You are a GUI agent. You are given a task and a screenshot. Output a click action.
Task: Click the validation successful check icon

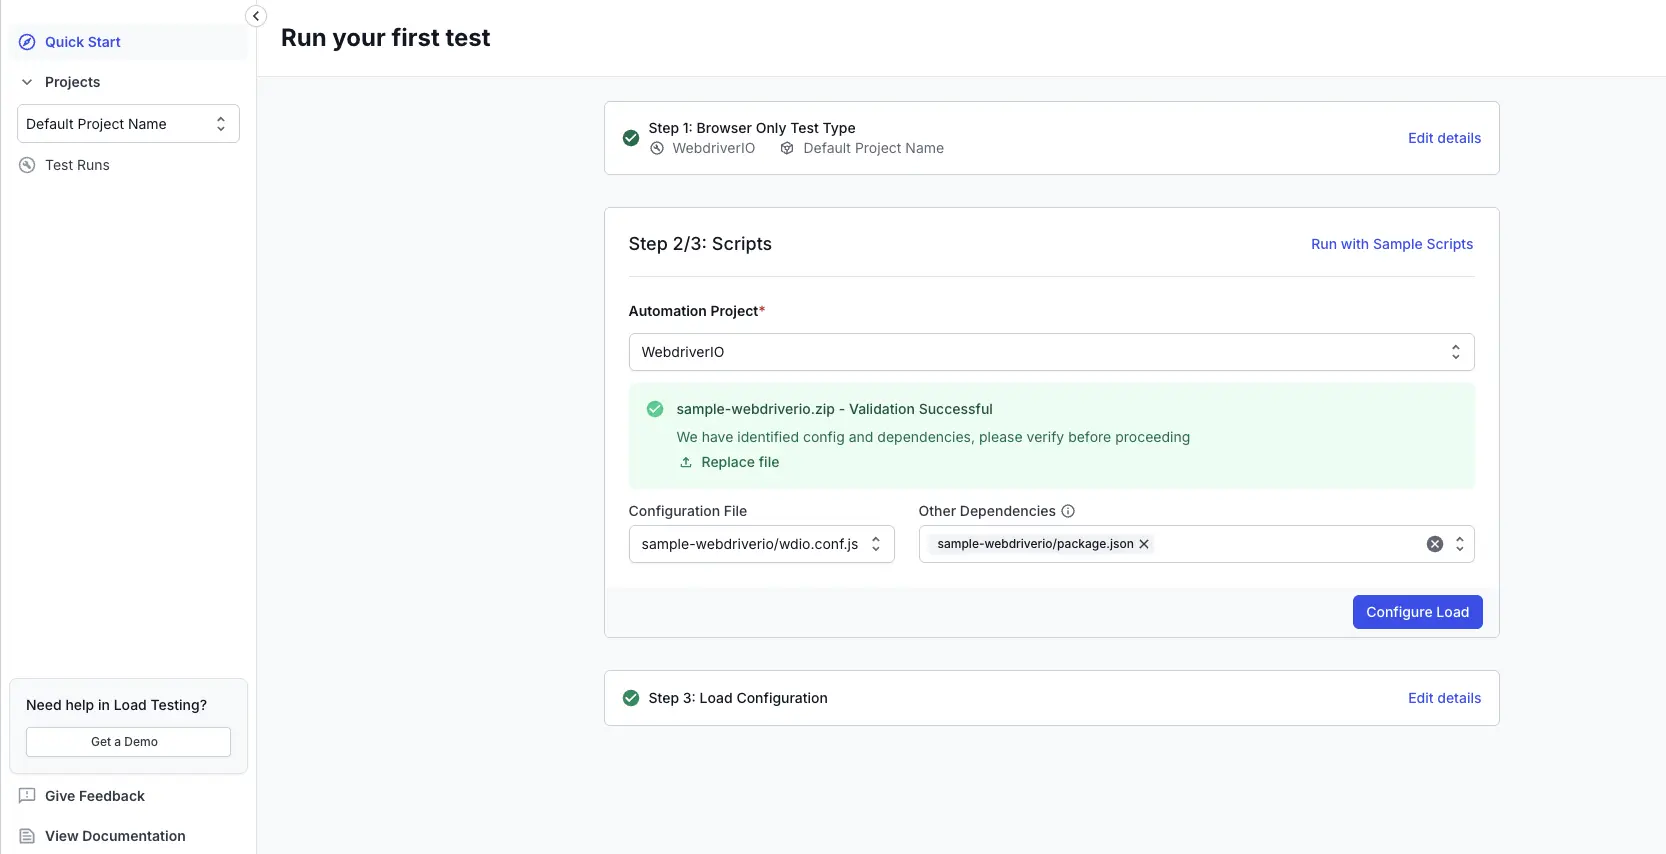[x=655, y=409]
